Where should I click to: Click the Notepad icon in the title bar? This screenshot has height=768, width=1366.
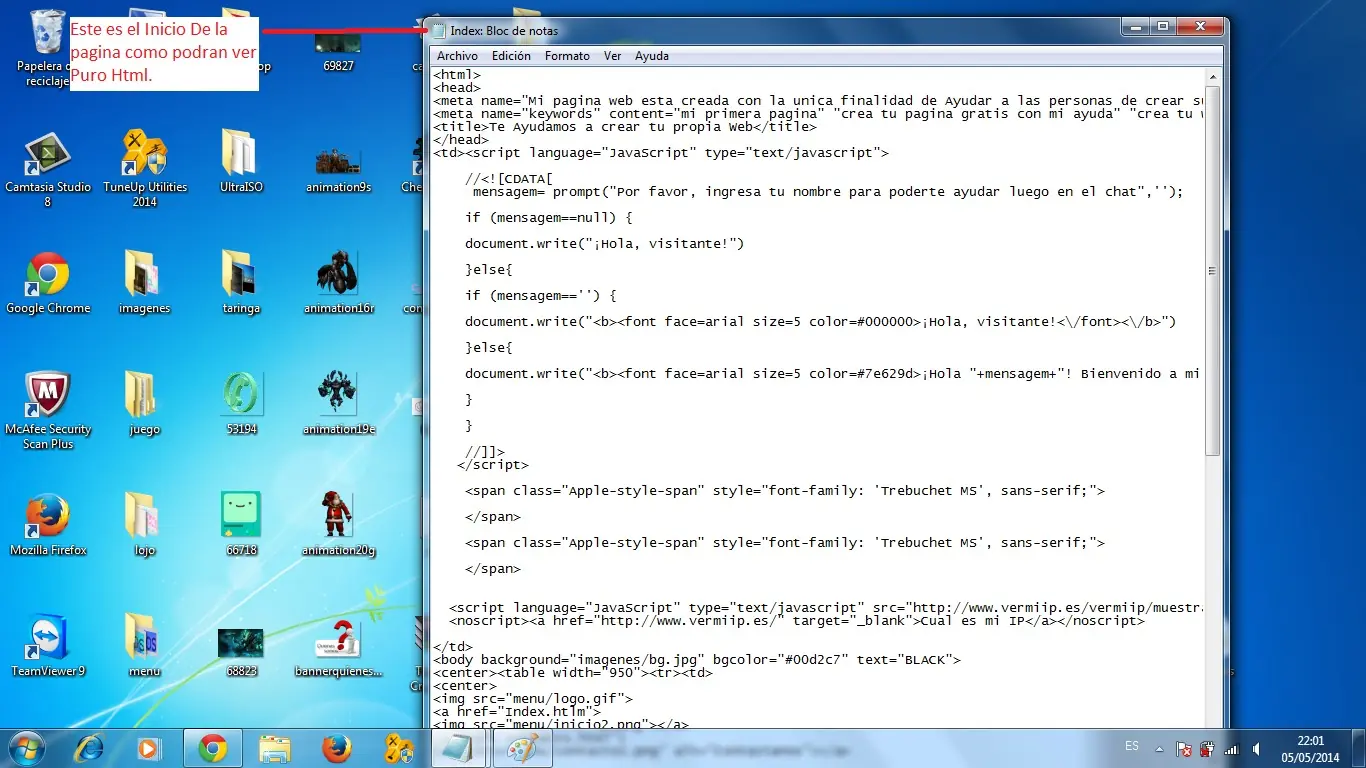[x=438, y=31]
